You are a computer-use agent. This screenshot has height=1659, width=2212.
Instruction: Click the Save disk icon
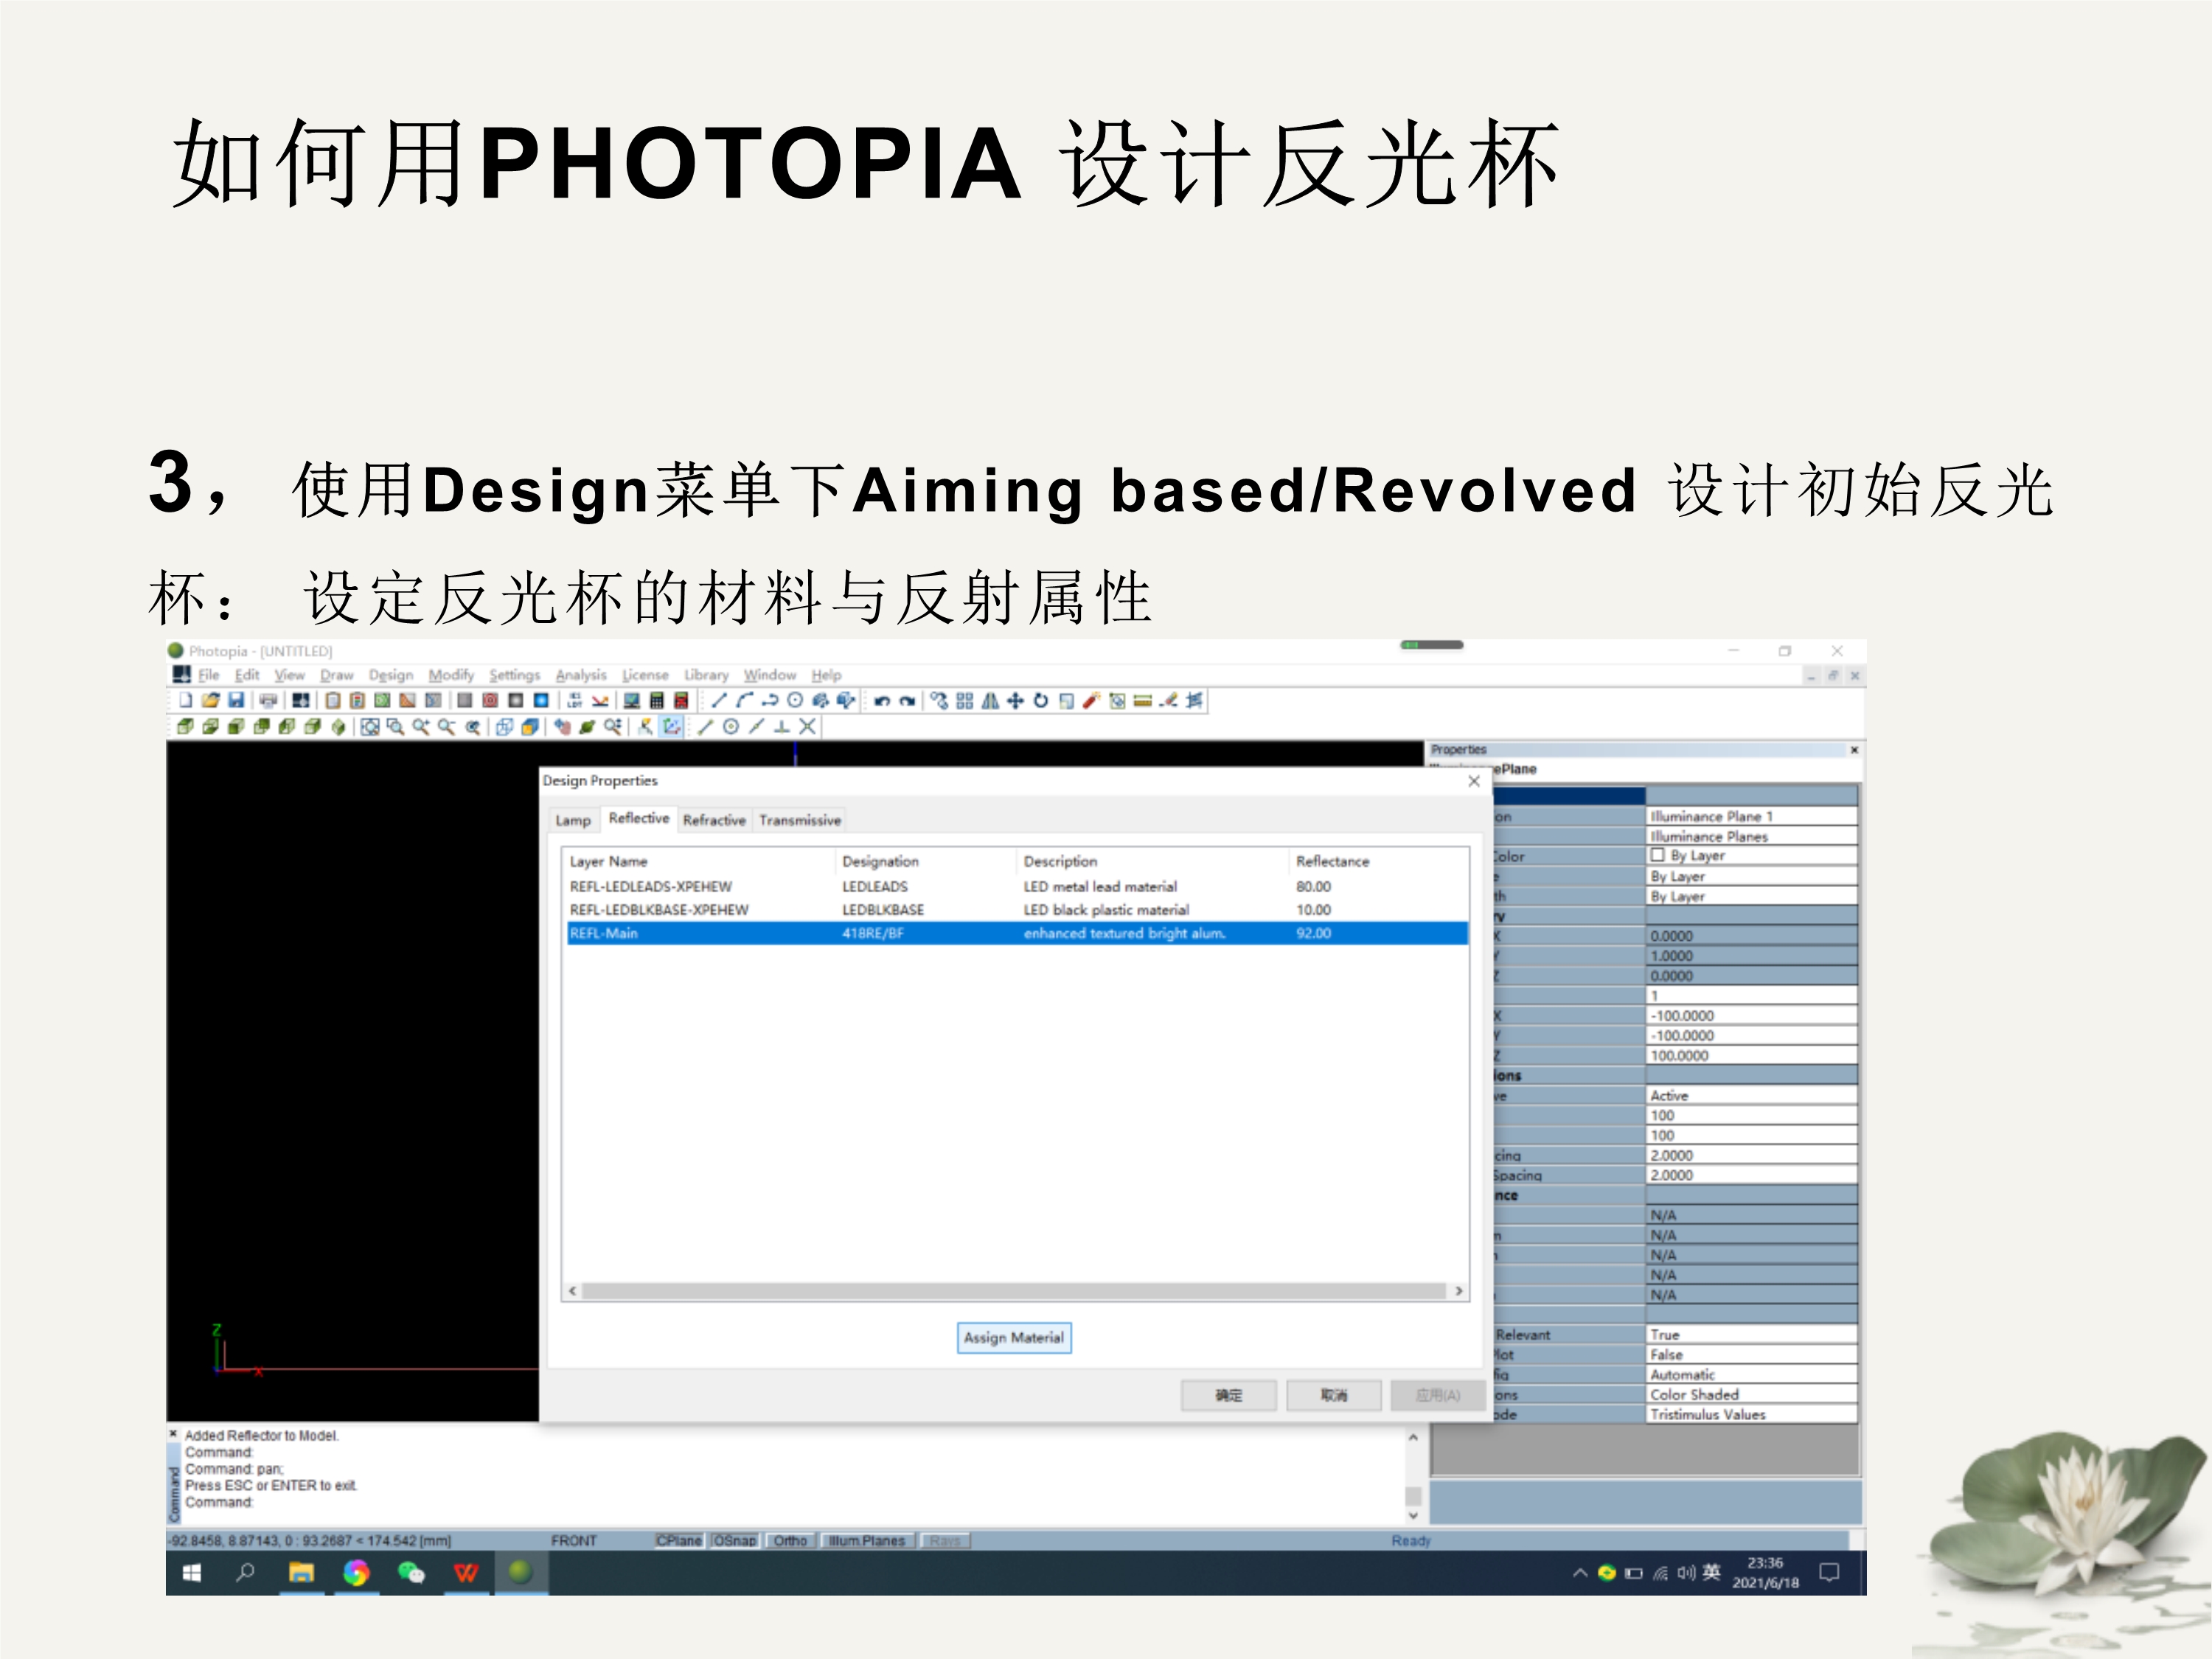click(x=236, y=700)
